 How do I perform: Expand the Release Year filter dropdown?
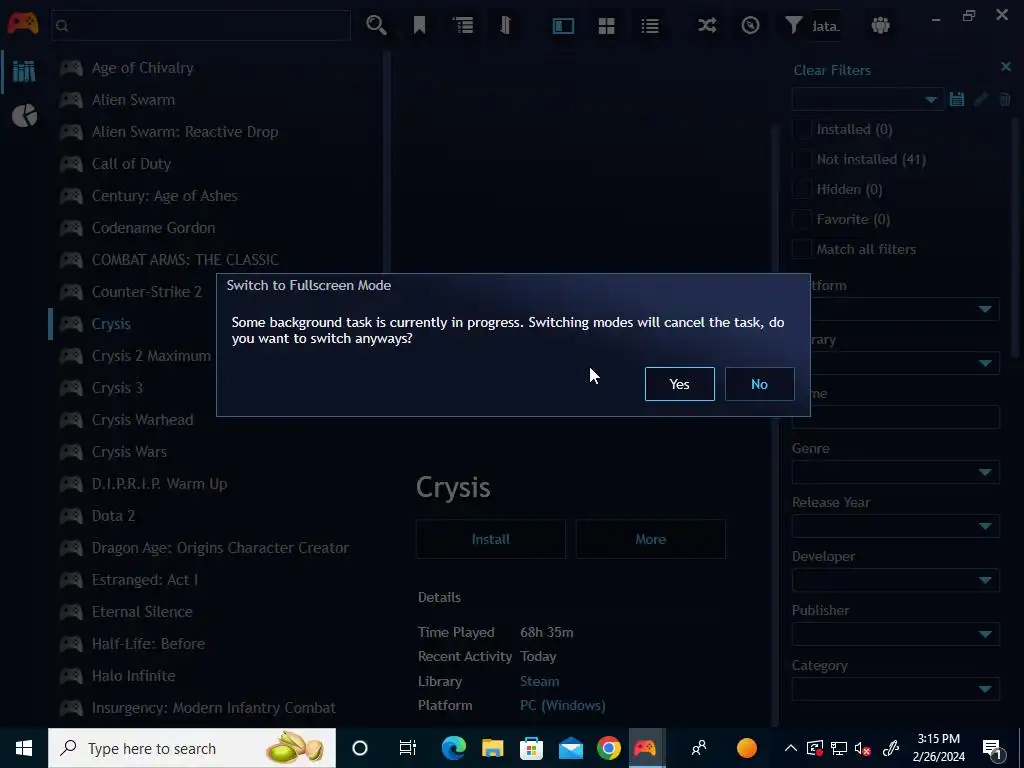[895, 526]
